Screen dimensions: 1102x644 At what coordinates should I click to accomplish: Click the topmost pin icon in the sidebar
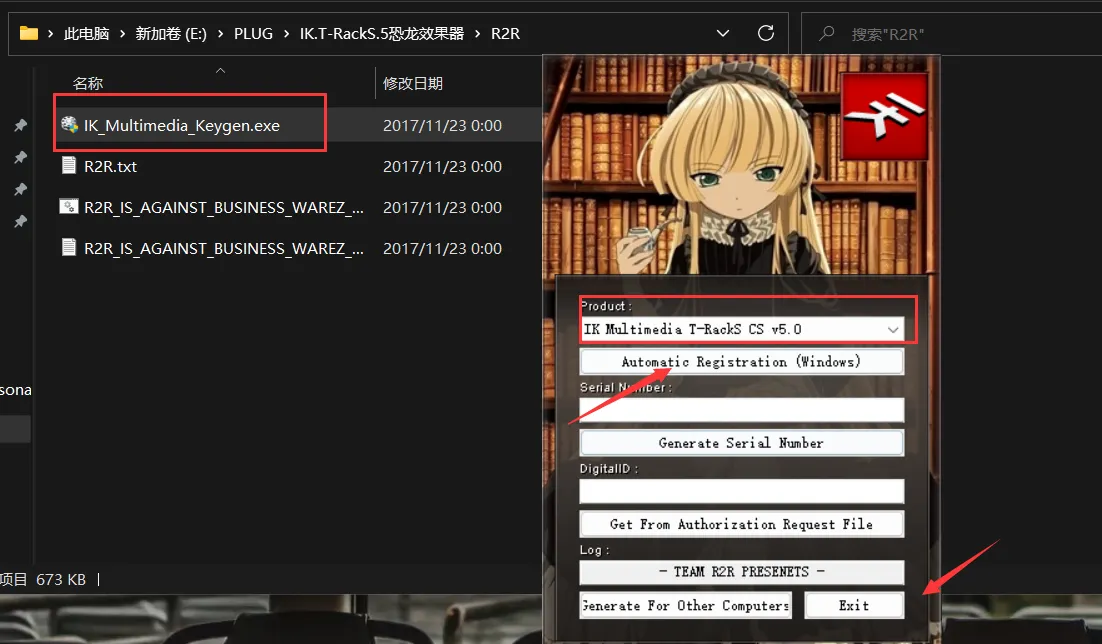pos(19,125)
